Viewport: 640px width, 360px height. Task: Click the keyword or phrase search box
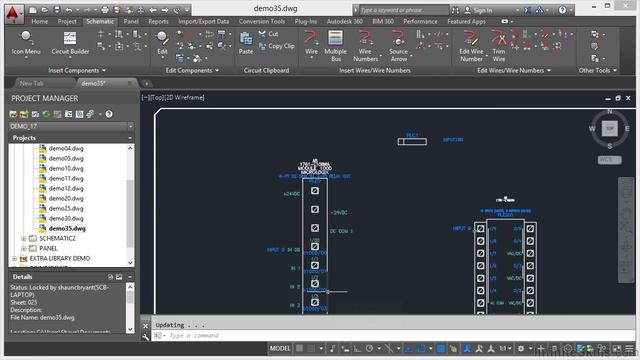click(x=403, y=10)
